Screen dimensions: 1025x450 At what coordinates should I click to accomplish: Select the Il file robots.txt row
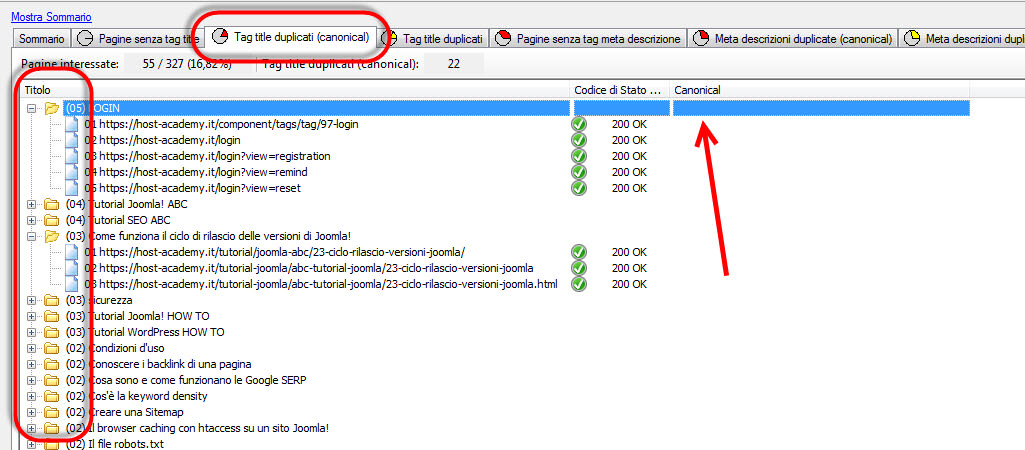point(115,444)
